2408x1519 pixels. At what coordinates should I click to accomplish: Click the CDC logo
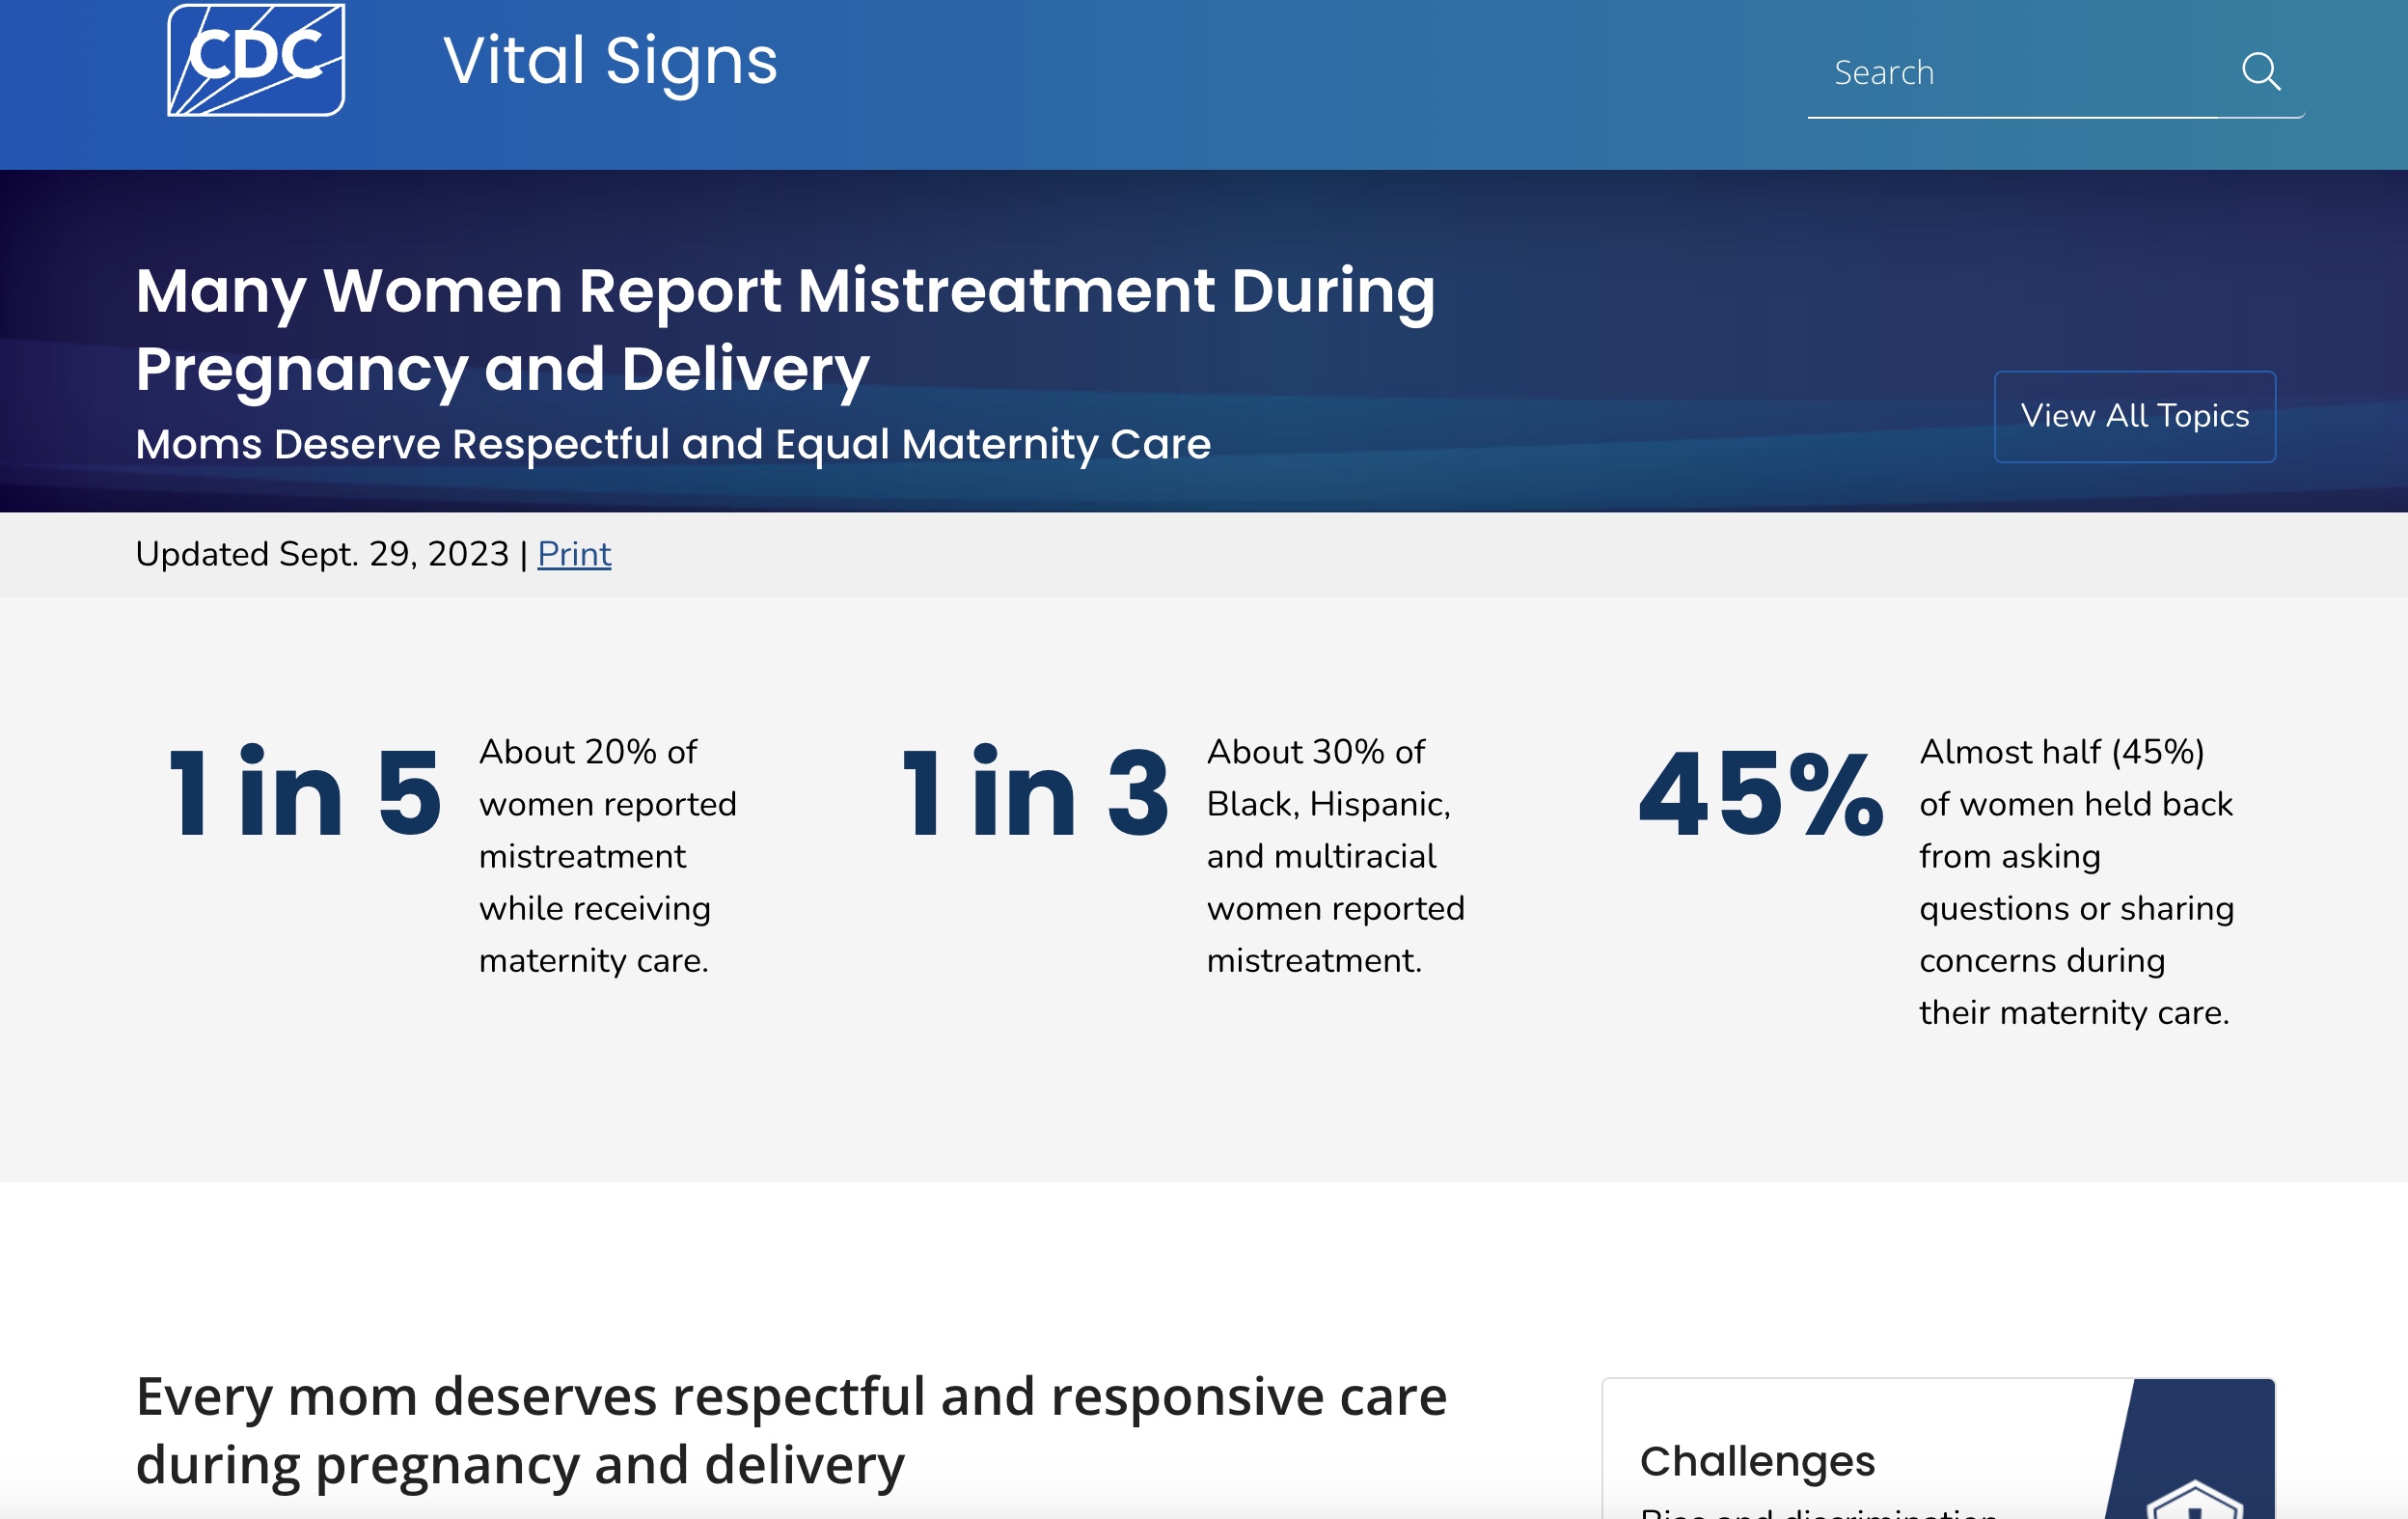pos(256,60)
